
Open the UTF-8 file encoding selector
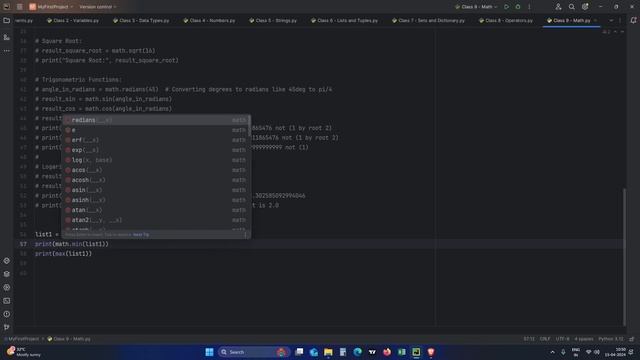point(562,339)
